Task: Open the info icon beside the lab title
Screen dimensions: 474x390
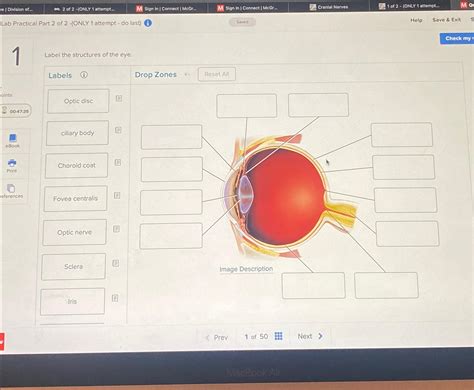Action: 148,23
